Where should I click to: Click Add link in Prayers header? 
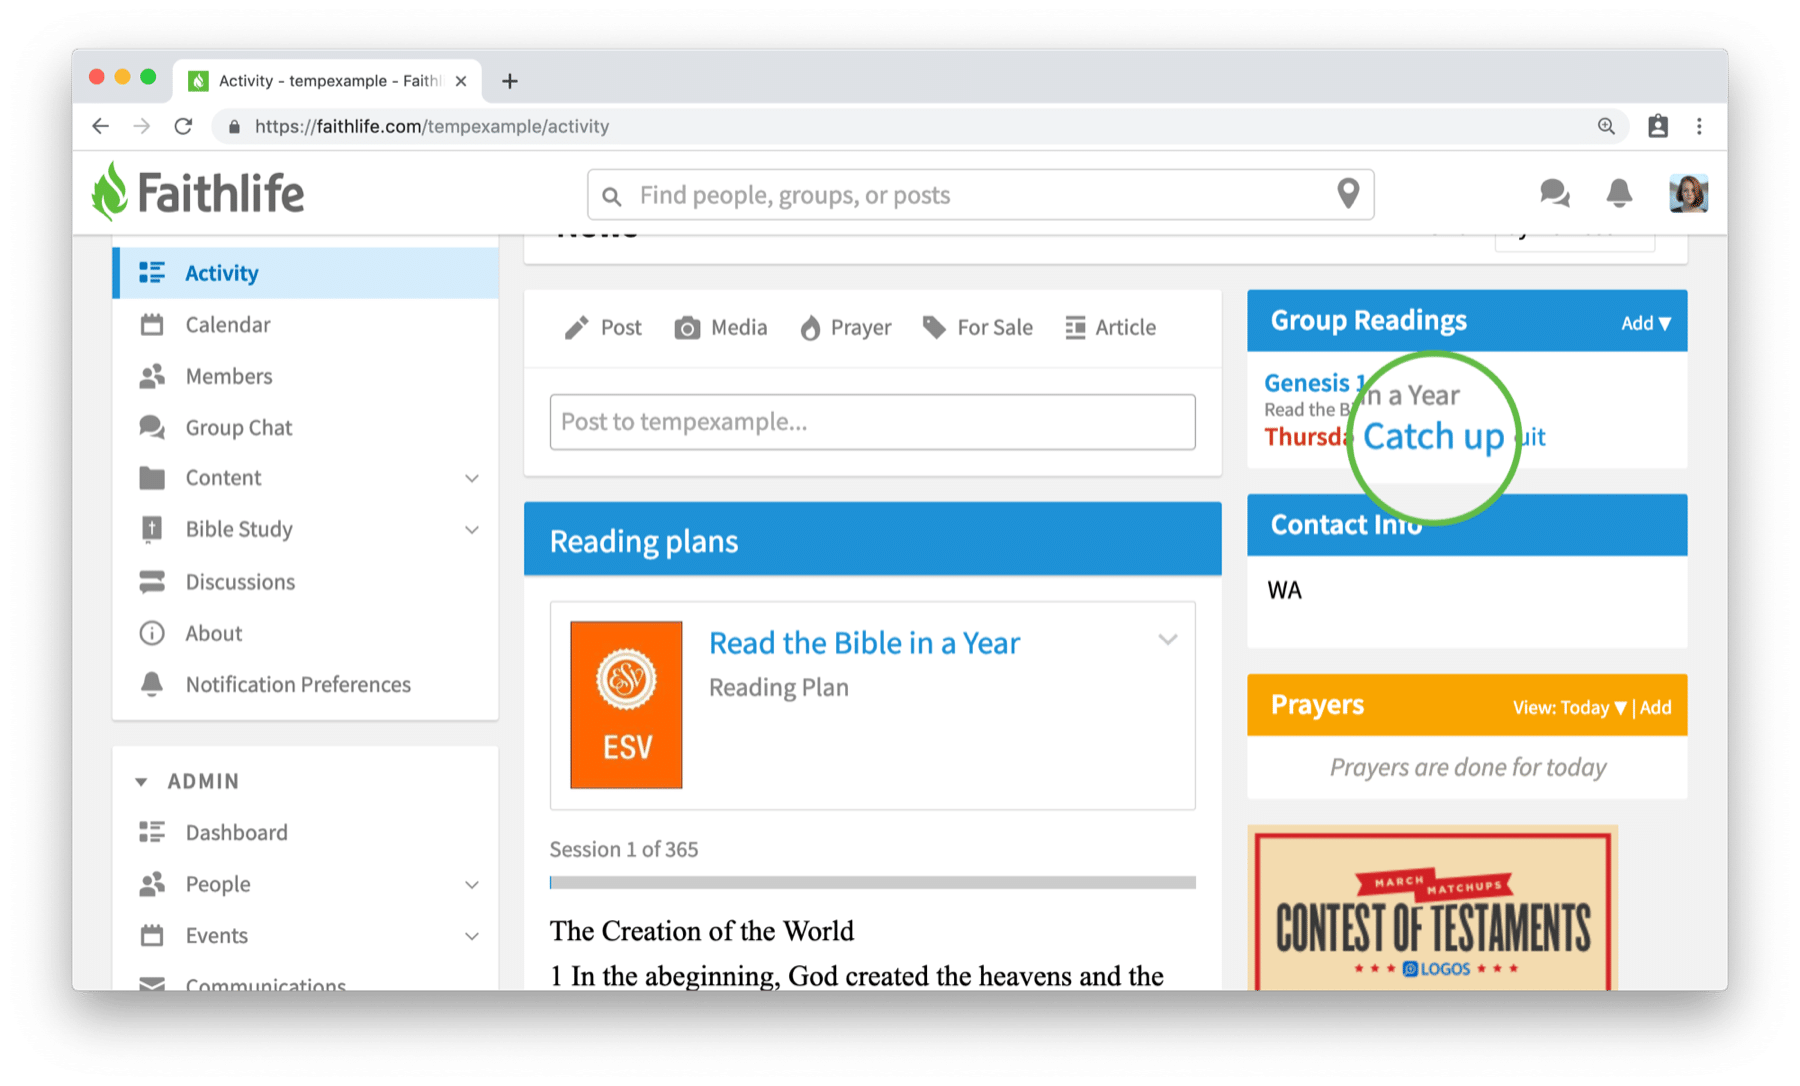click(x=1655, y=707)
